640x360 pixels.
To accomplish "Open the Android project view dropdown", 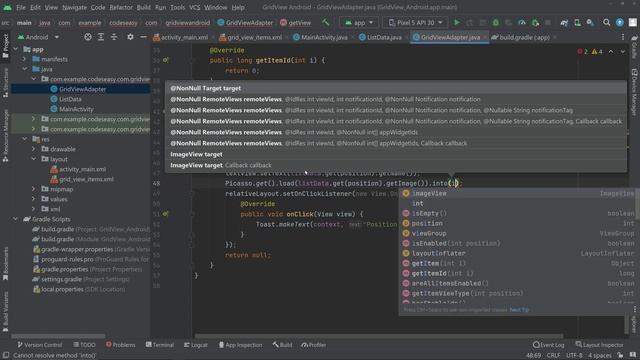I will (x=39, y=37).
